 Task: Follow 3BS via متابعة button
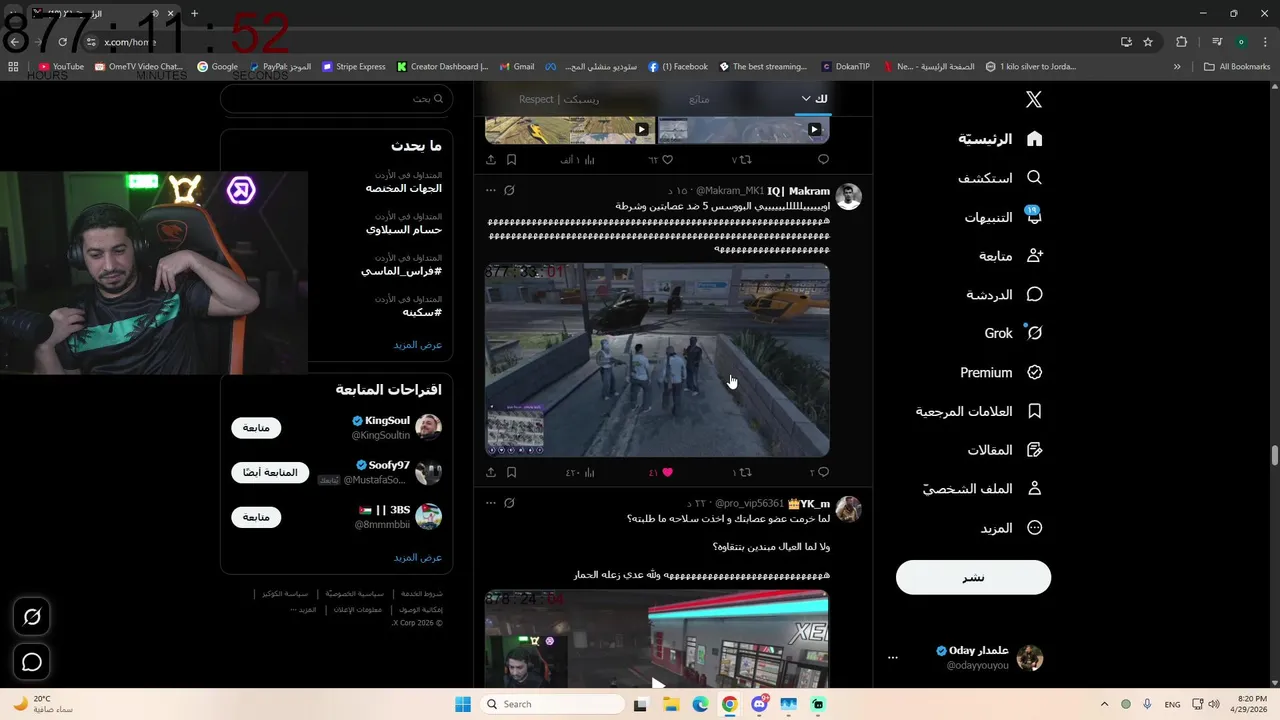pyautogui.click(x=256, y=517)
